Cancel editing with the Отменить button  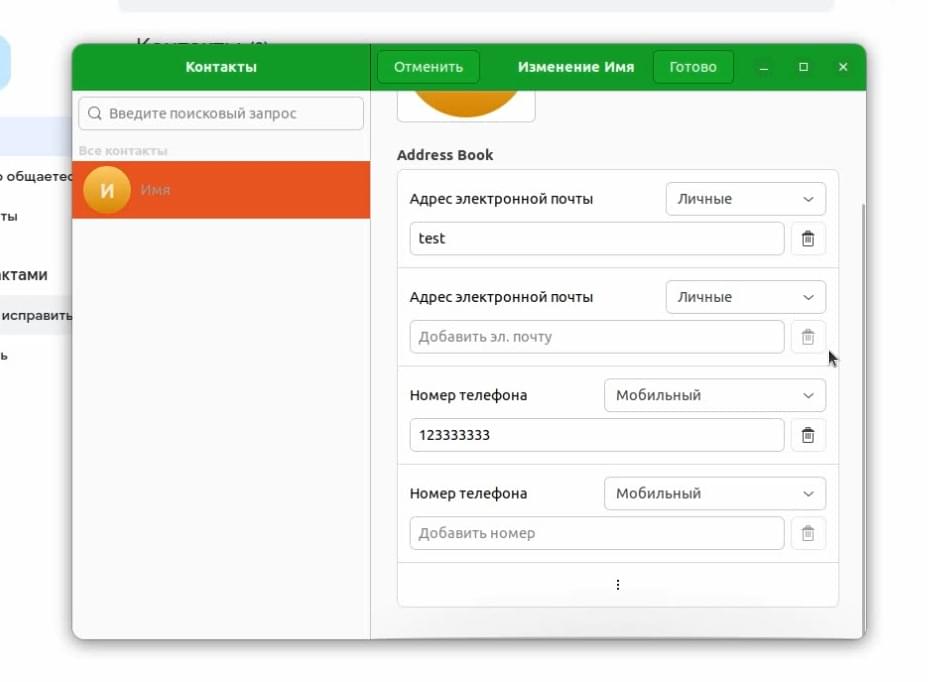(428, 67)
